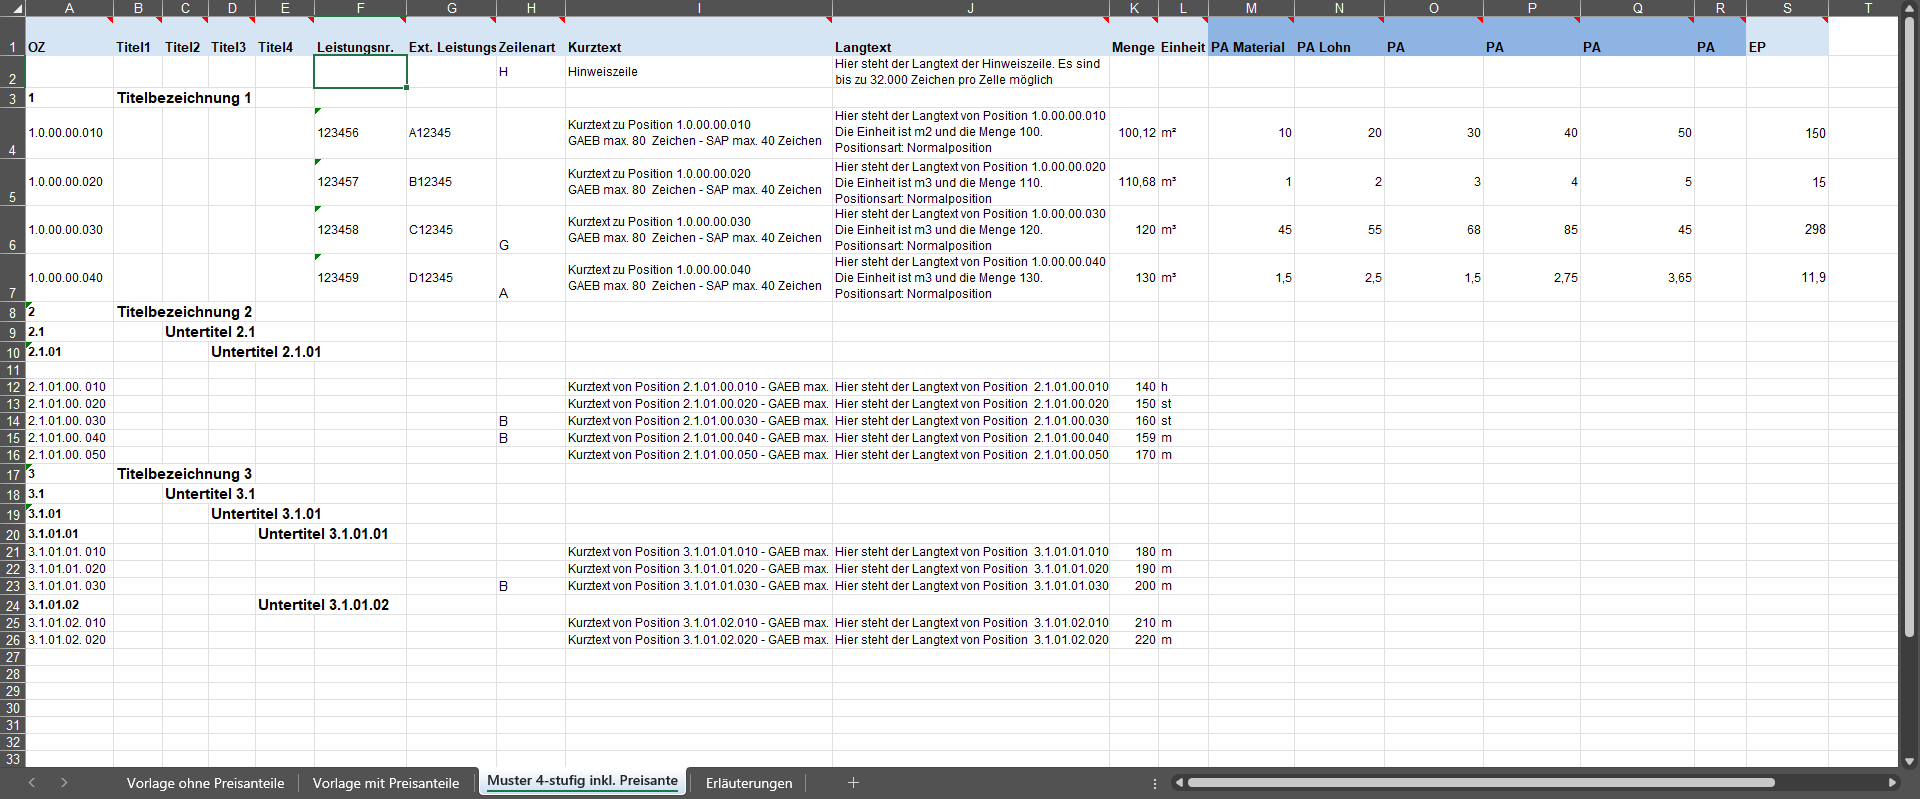Viewport: 1920px width, 799px height.
Task: Click horizontal scrollbar left arrow
Action: click(x=1179, y=783)
